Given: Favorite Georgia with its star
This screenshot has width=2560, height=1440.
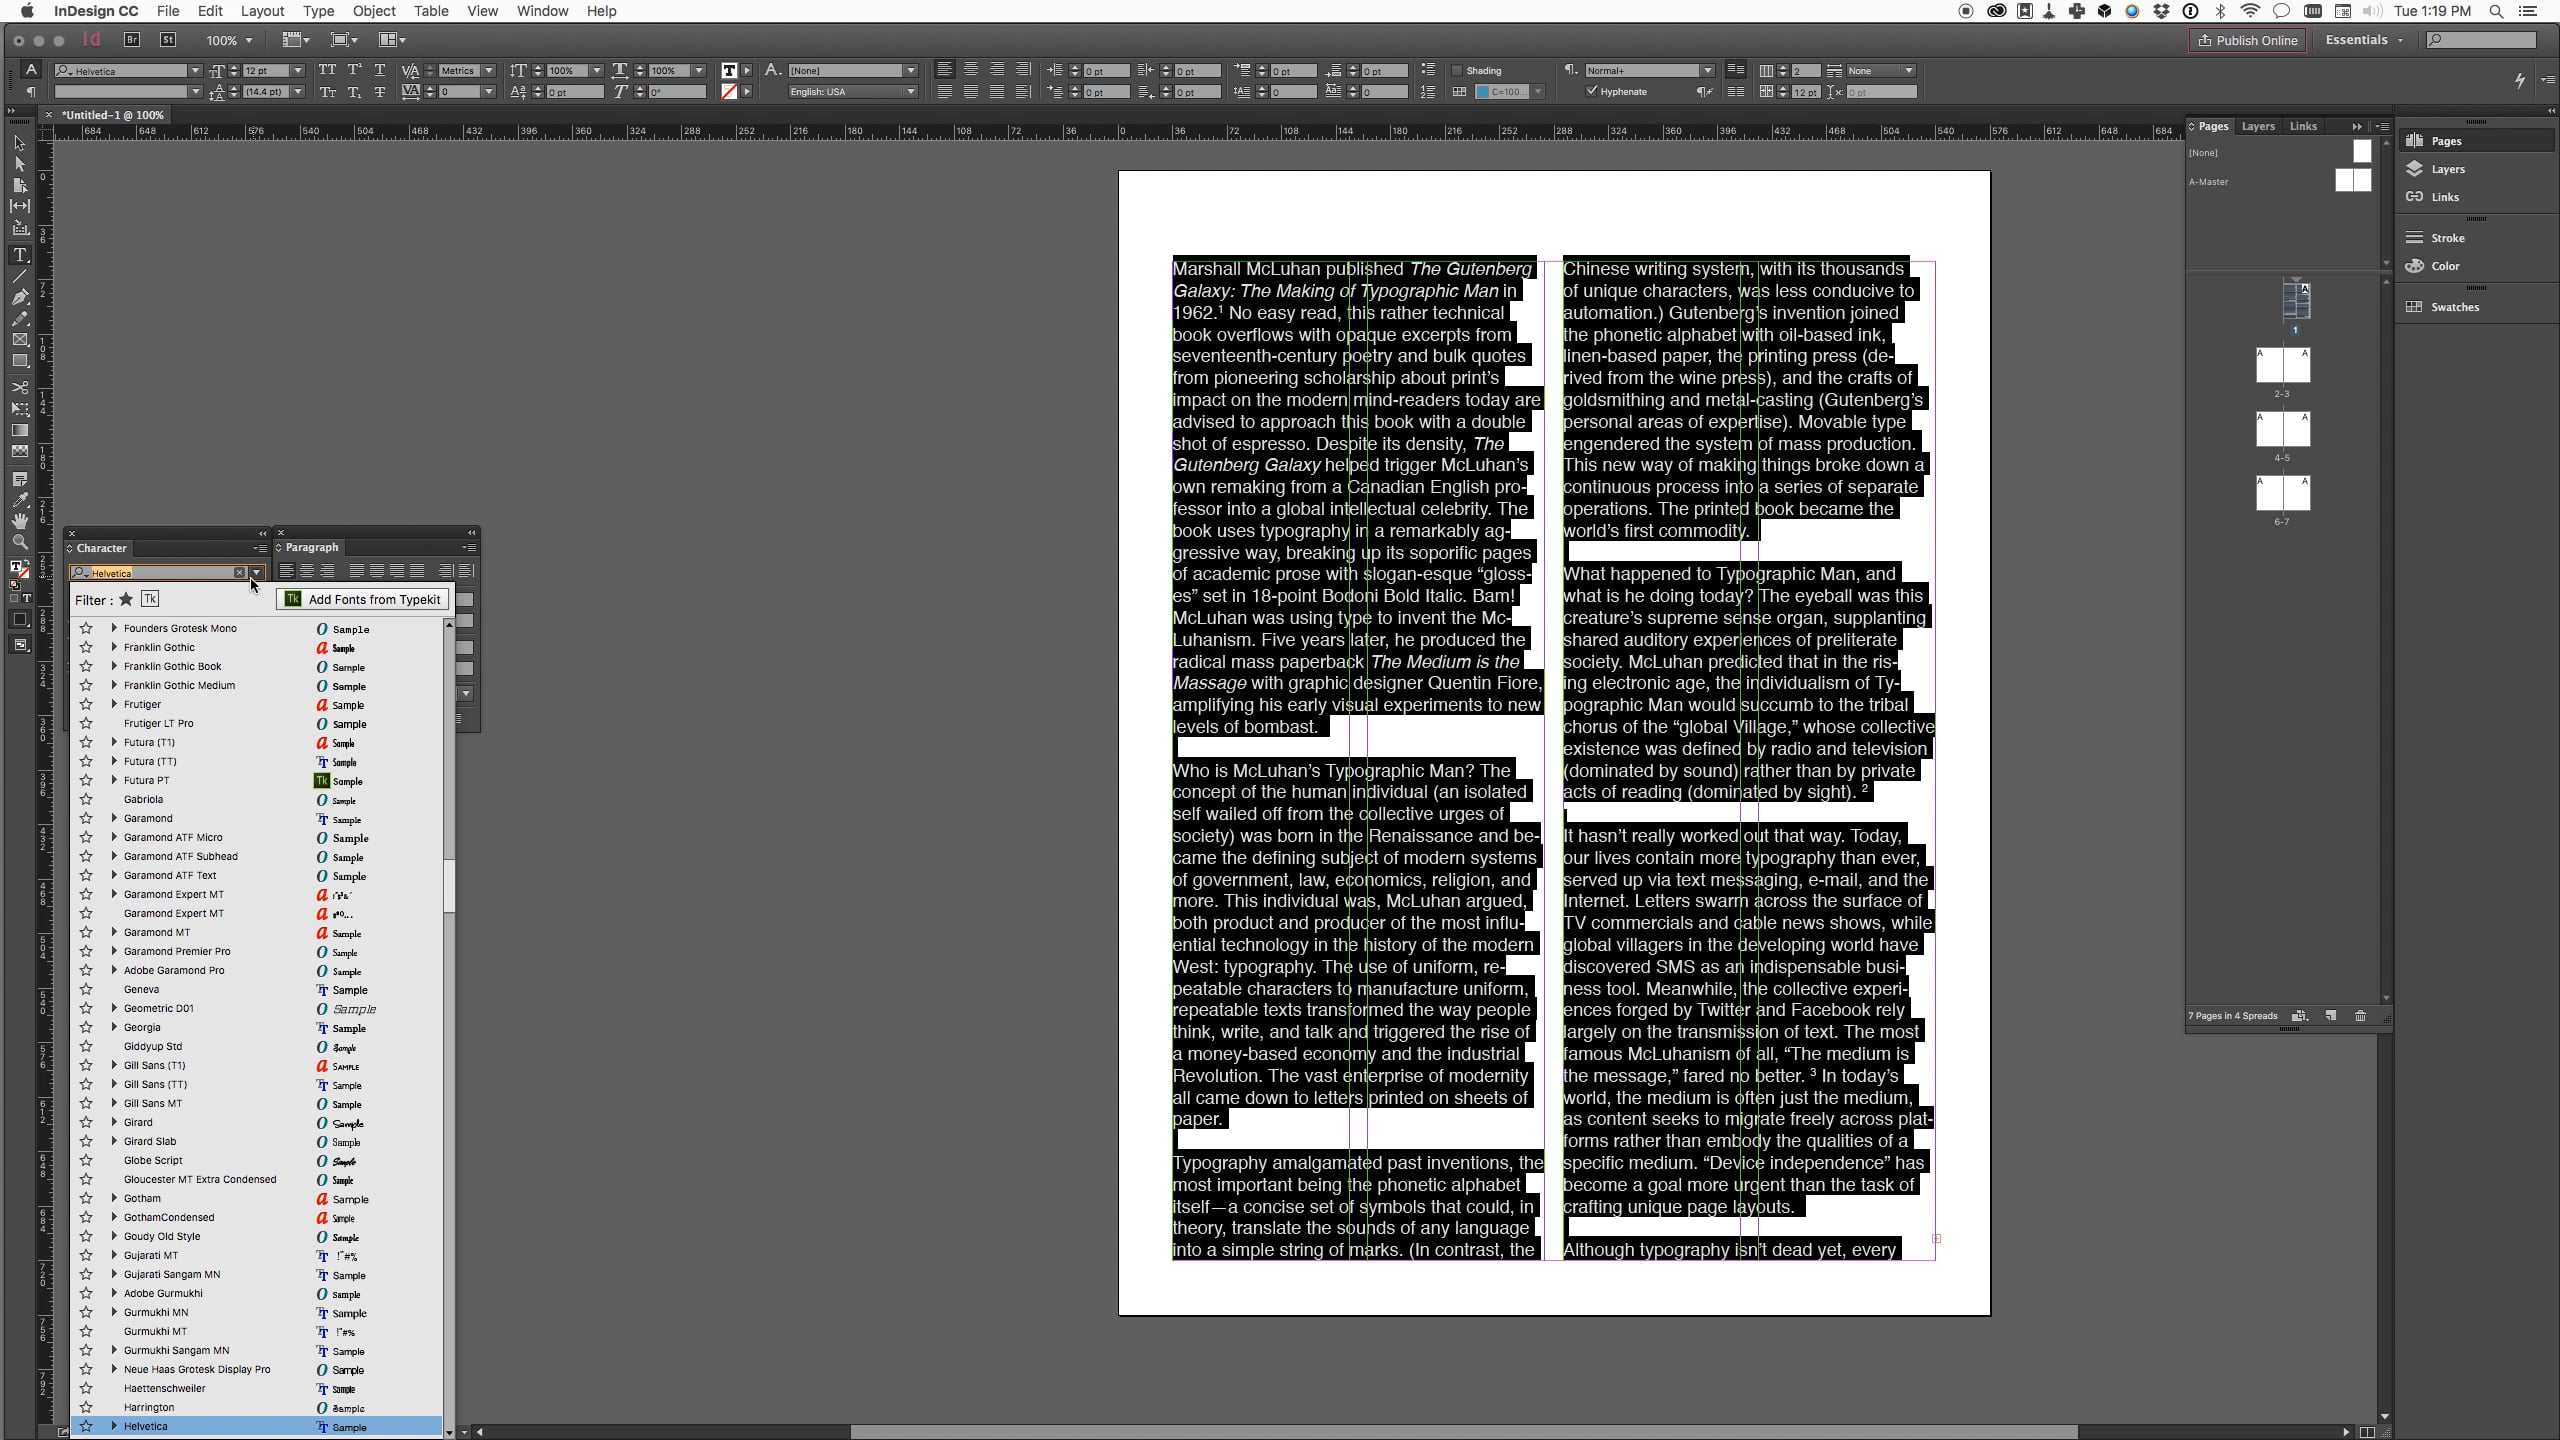Looking at the screenshot, I should [86, 1027].
